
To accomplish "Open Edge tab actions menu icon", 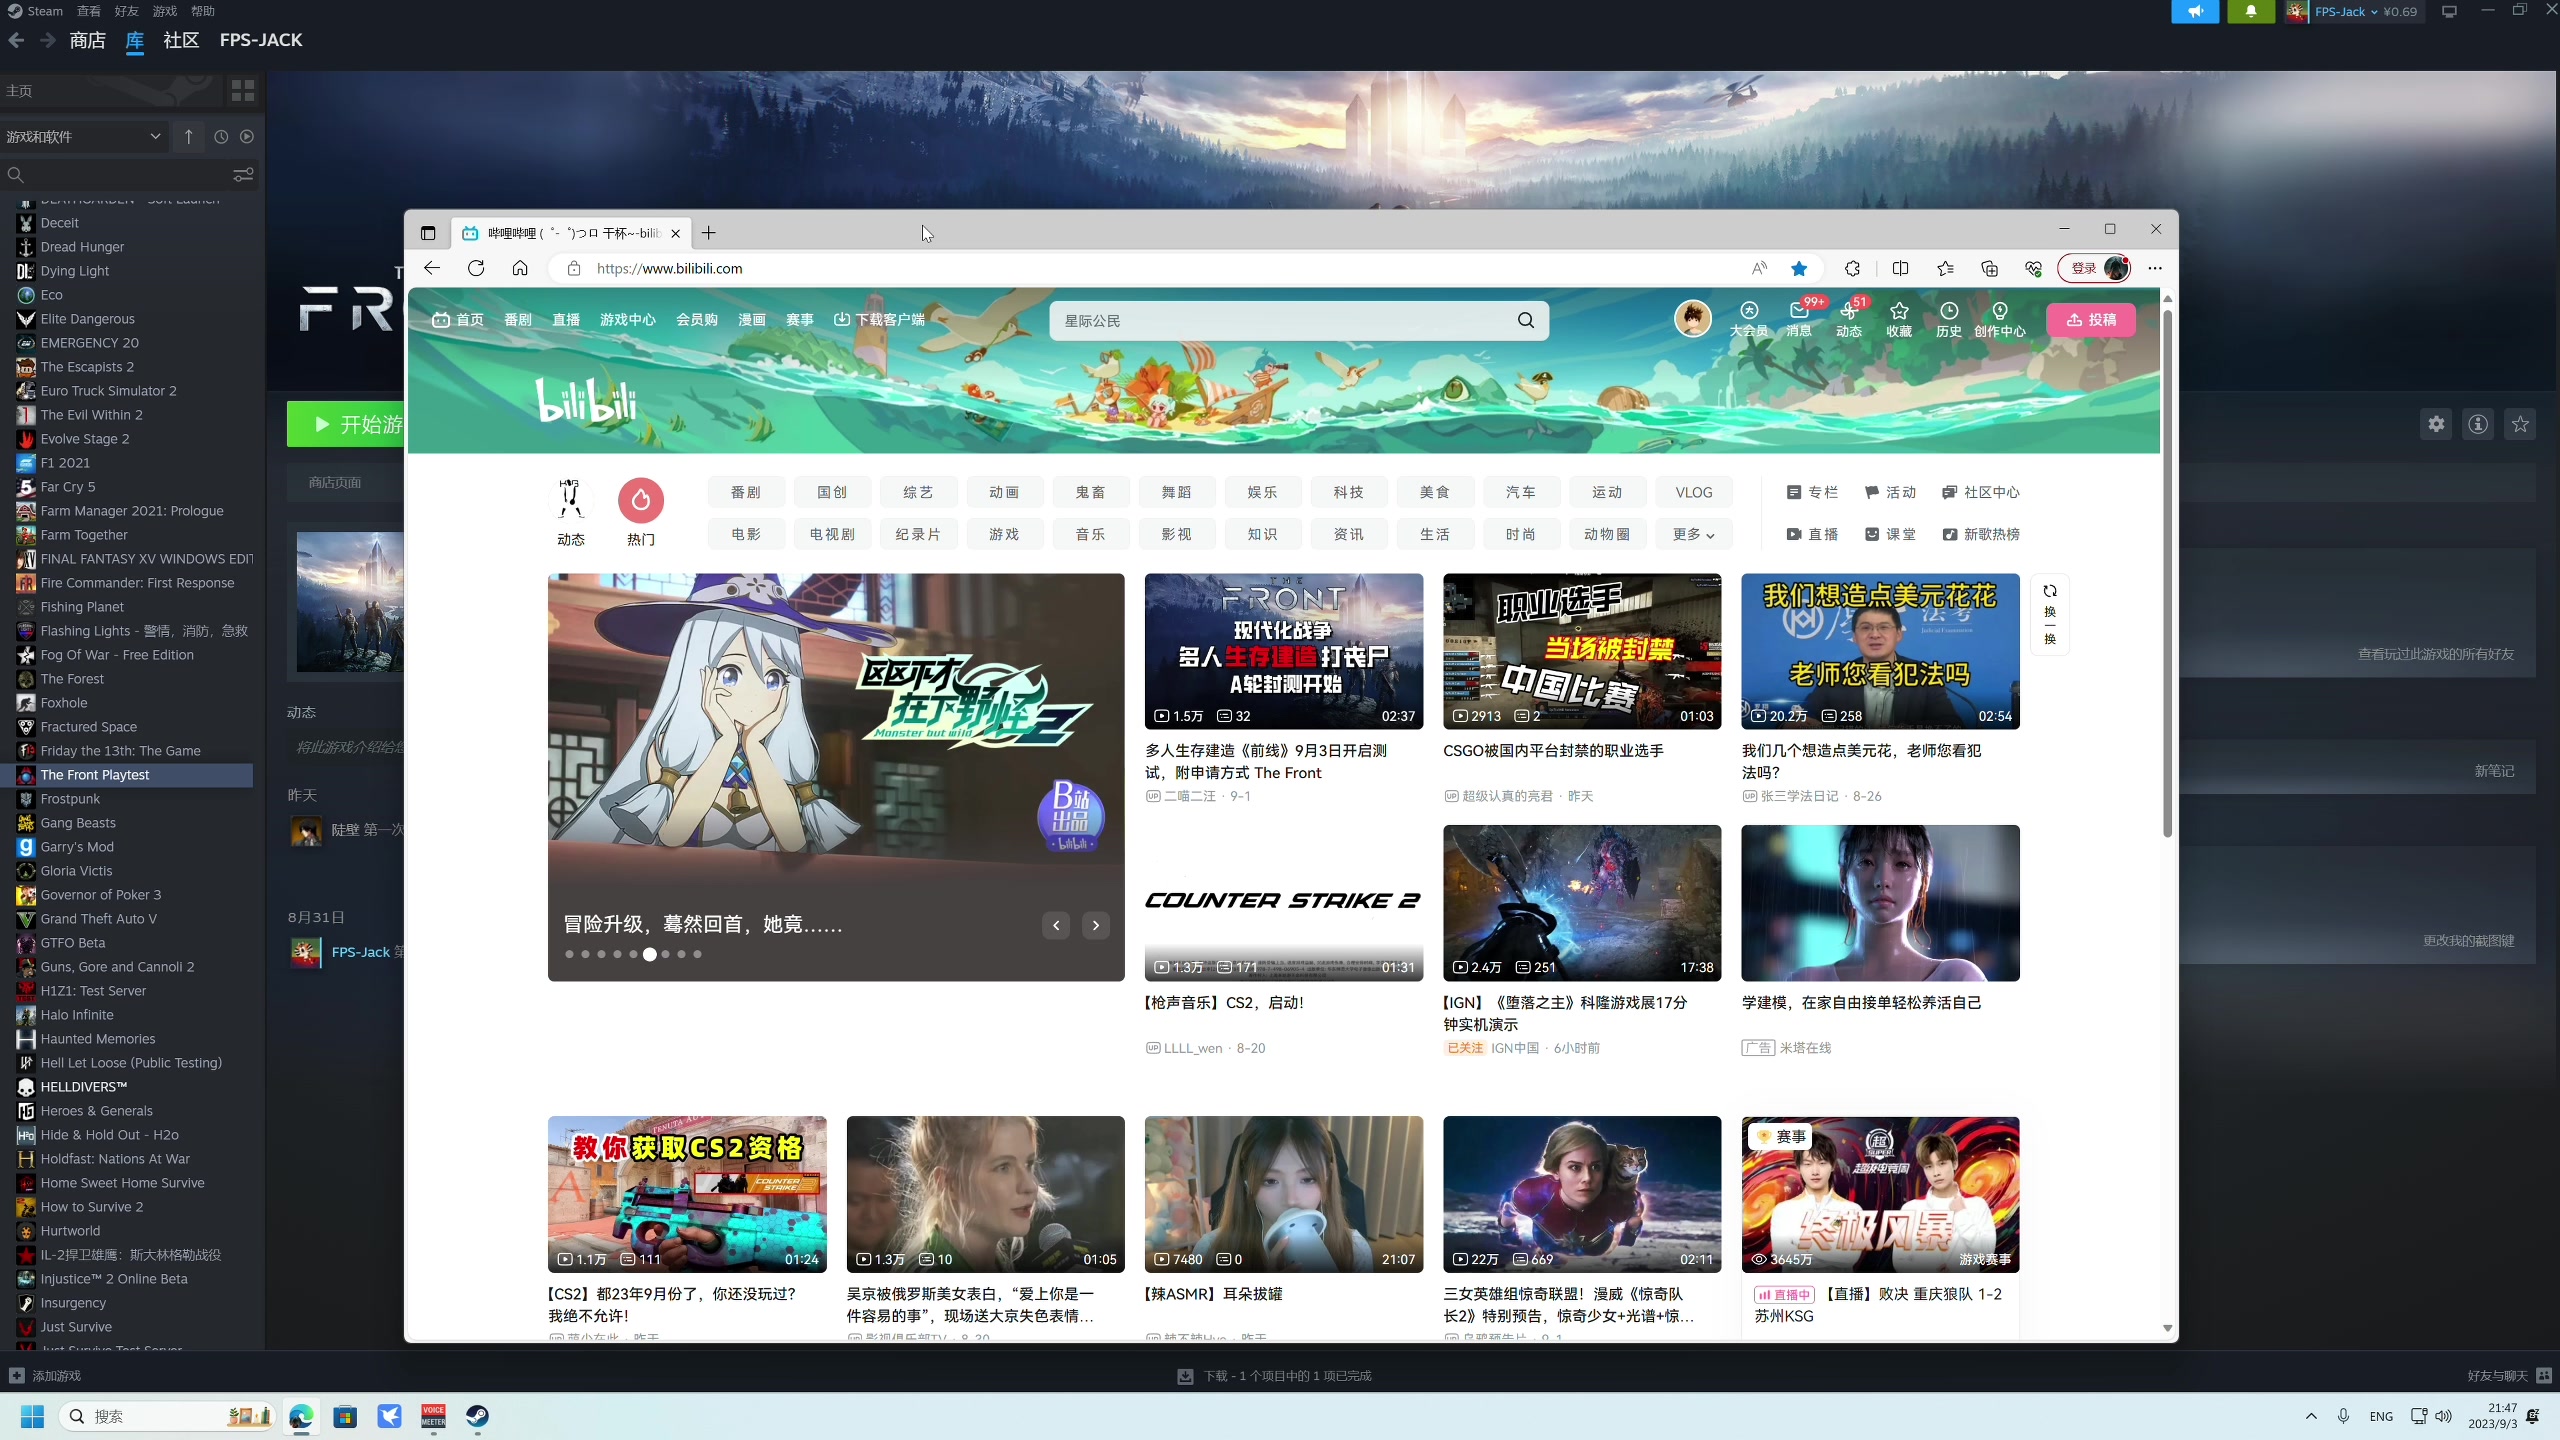I will point(428,233).
